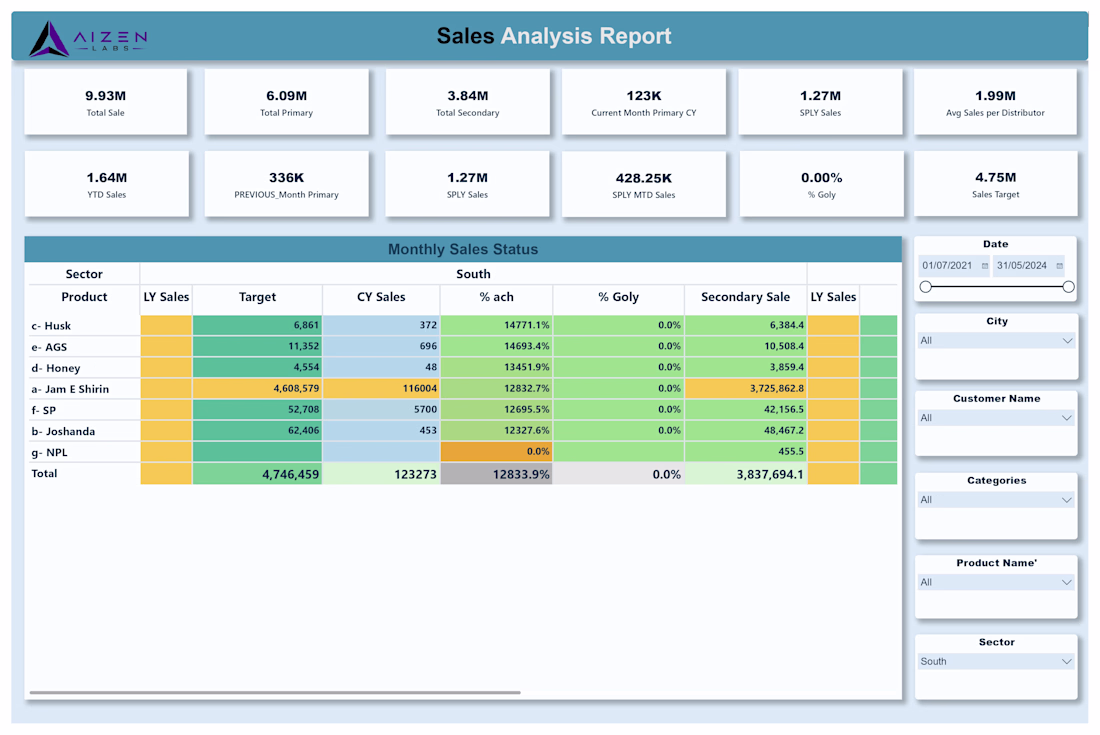Select the YTD Sales 1.64M card
1100x735 pixels.
click(107, 184)
